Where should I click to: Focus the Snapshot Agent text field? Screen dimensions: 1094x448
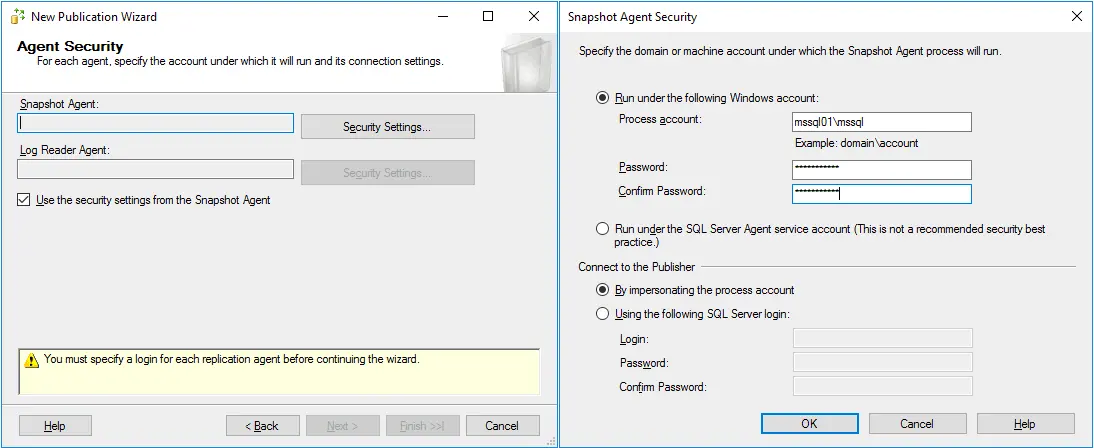[x=155, y=124]
